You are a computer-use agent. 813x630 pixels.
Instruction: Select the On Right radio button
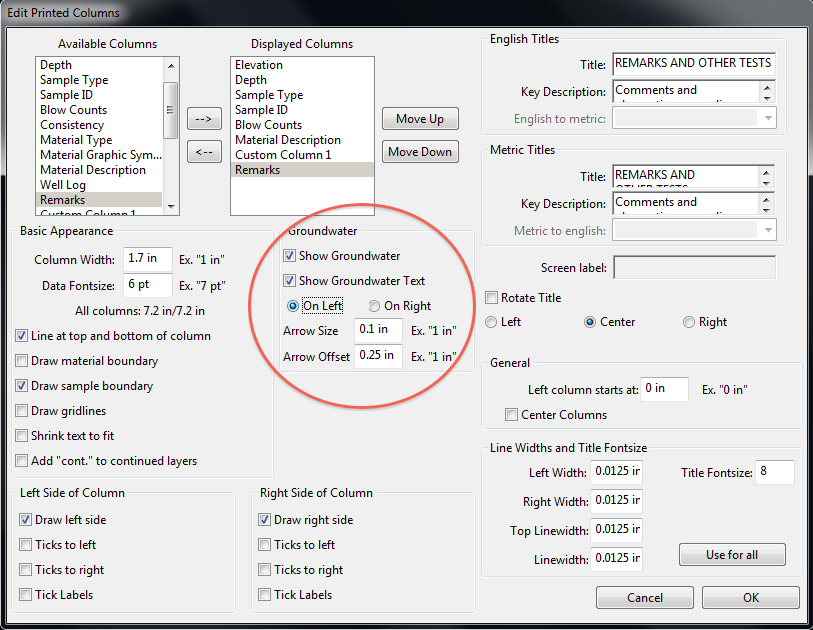[374, 306]
